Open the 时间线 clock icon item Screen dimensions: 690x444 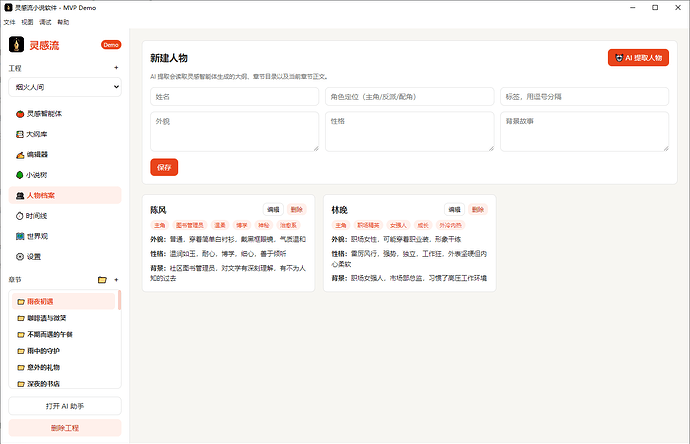tap(19, 216)
